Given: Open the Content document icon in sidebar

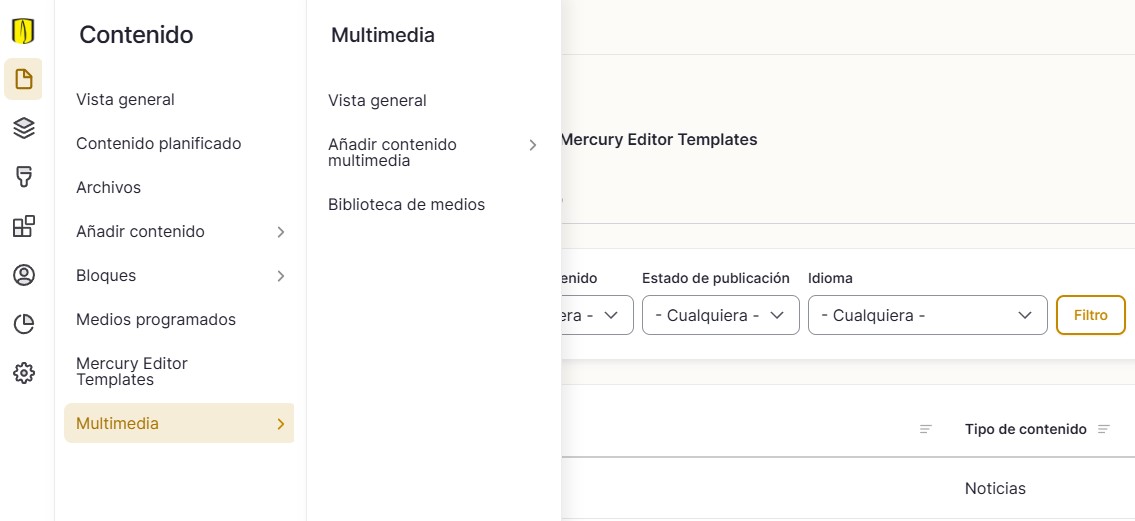Looking at the screenshot, I should (x=23, y=79).
